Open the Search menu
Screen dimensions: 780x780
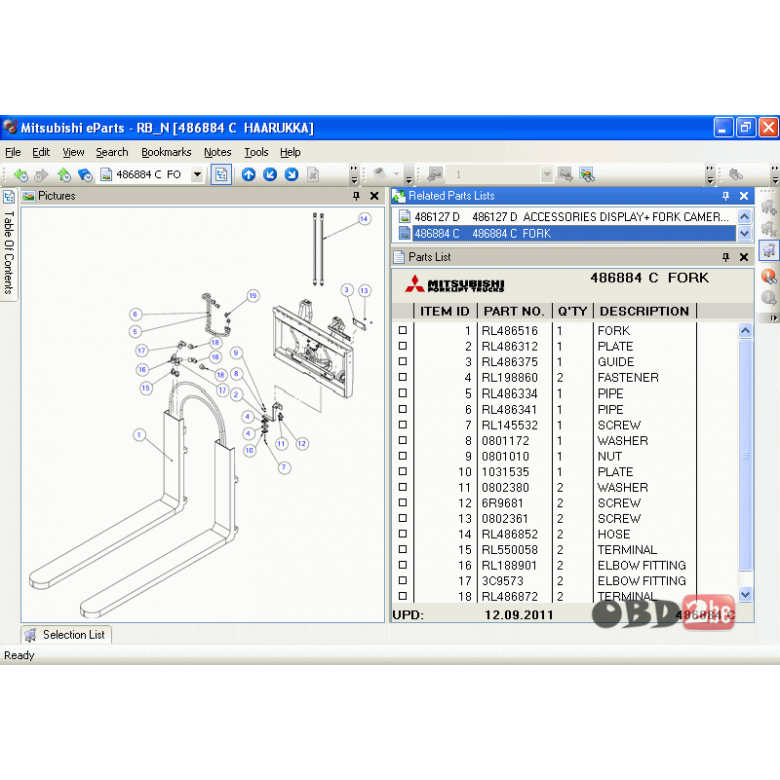pos(112,152)
